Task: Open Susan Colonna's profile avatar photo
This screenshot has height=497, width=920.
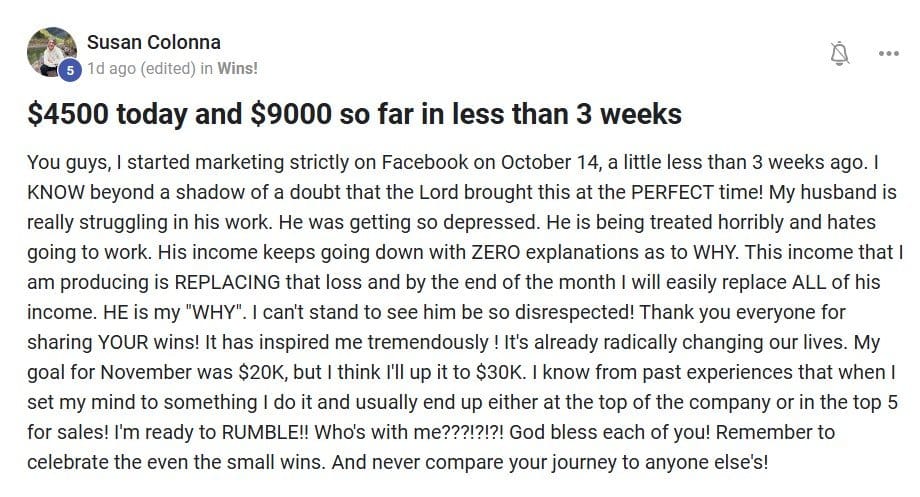Action: click(52, 52)
